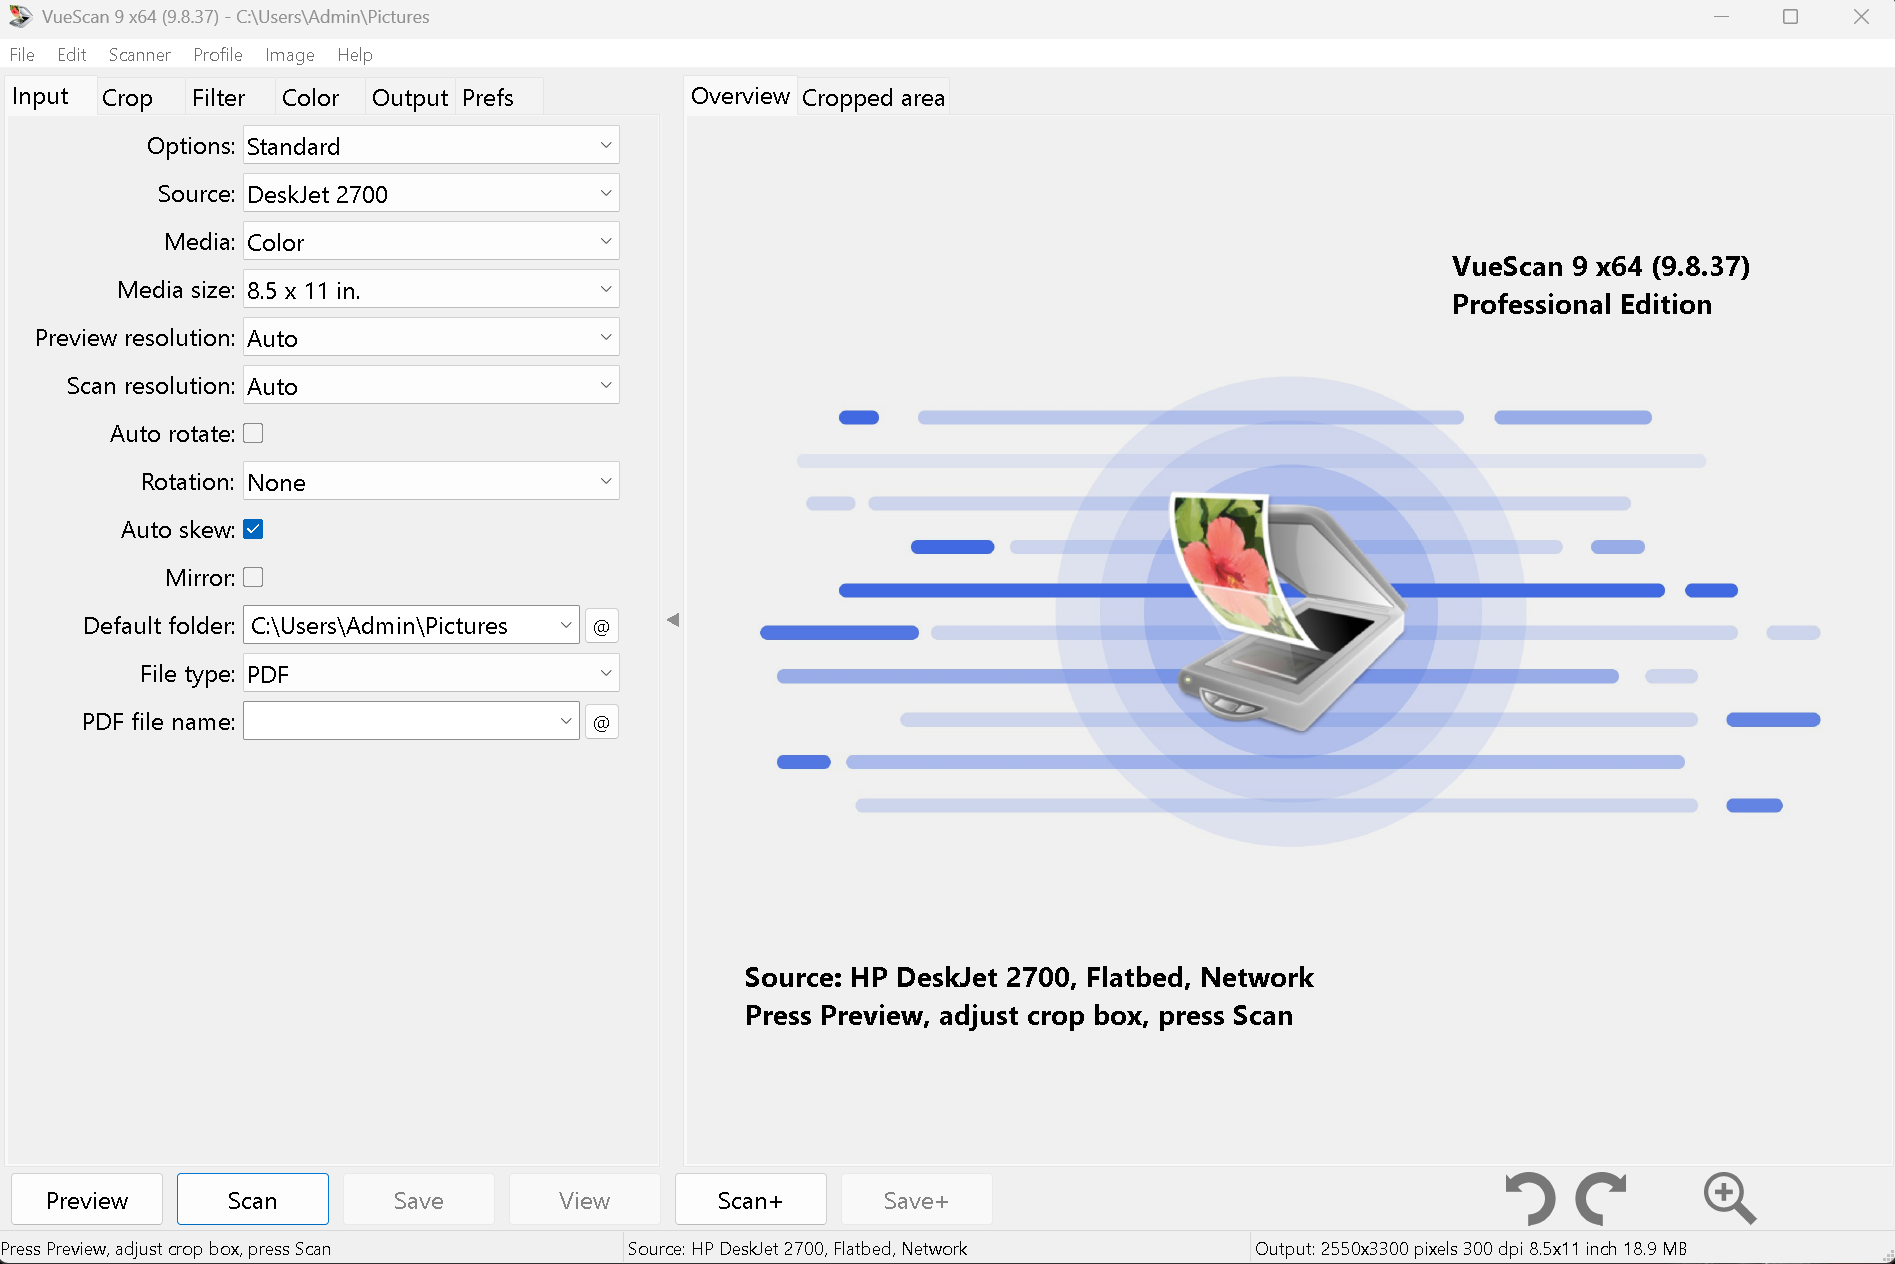The width and height of the screenshot is (1895, 1264).
Task: Click the Preview button
Action: (x=87, y=1199)
